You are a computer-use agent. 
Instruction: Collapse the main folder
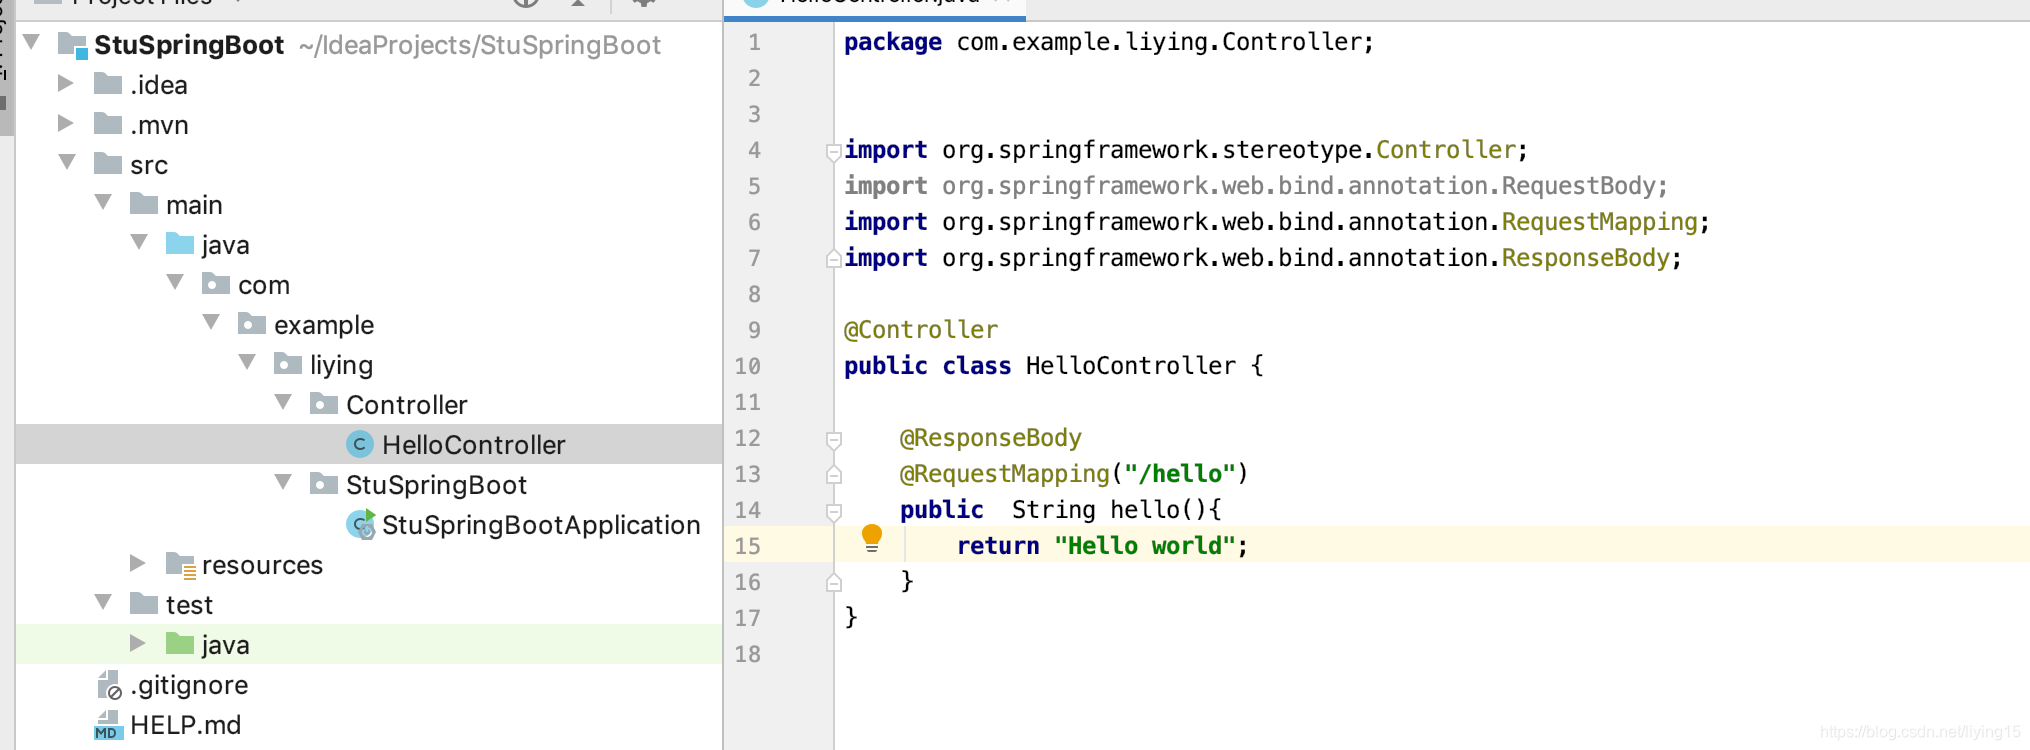[104, 202]
